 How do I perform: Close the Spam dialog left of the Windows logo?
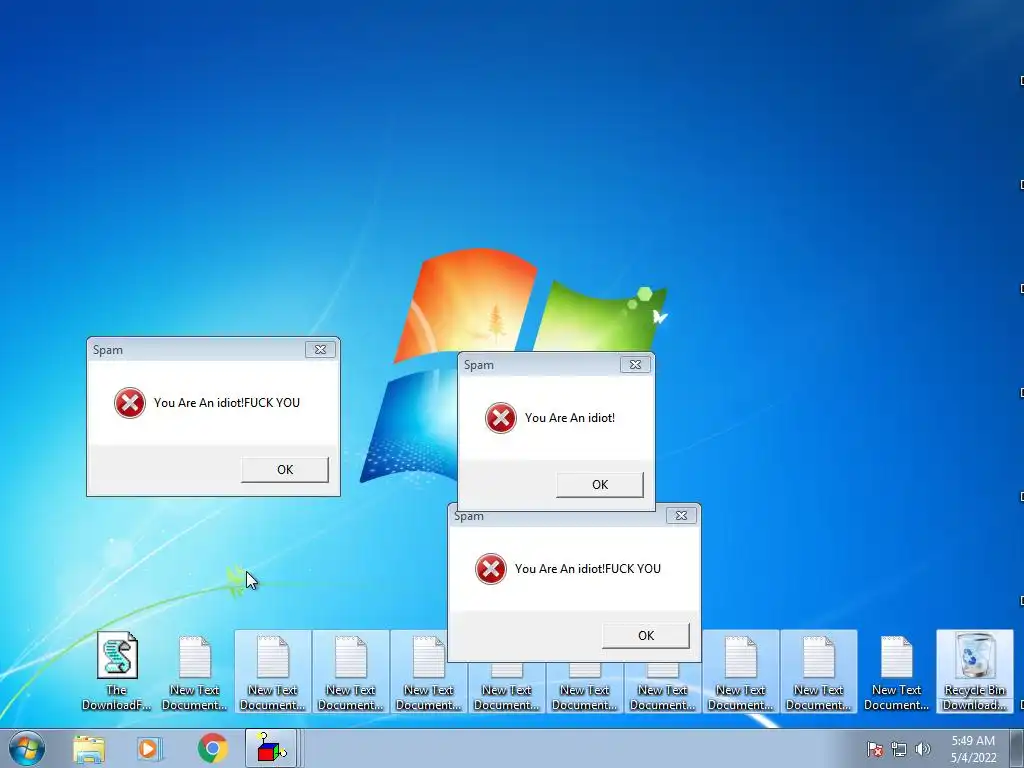tap(320, 349)
